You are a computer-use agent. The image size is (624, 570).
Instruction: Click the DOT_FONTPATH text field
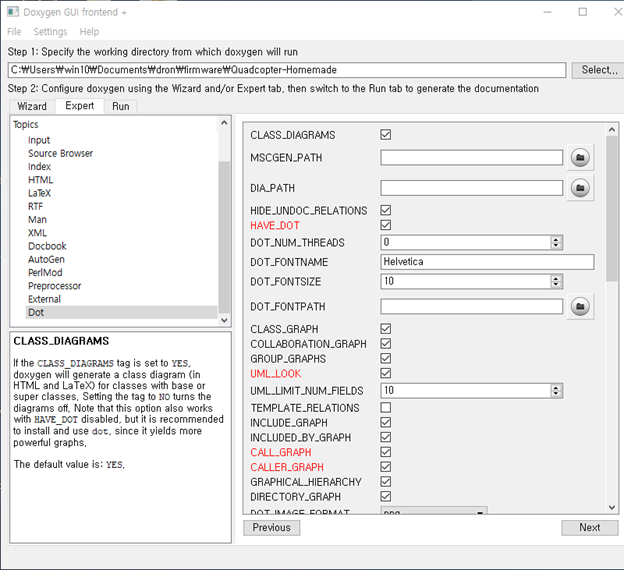pyautogui.click(x=472, y=306)
